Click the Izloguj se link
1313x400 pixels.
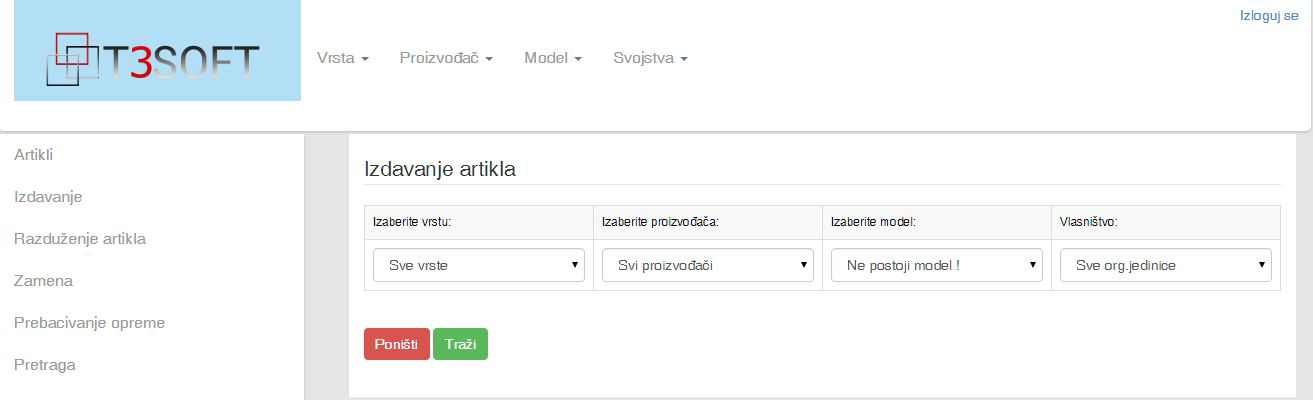(x=1268, y=16)
